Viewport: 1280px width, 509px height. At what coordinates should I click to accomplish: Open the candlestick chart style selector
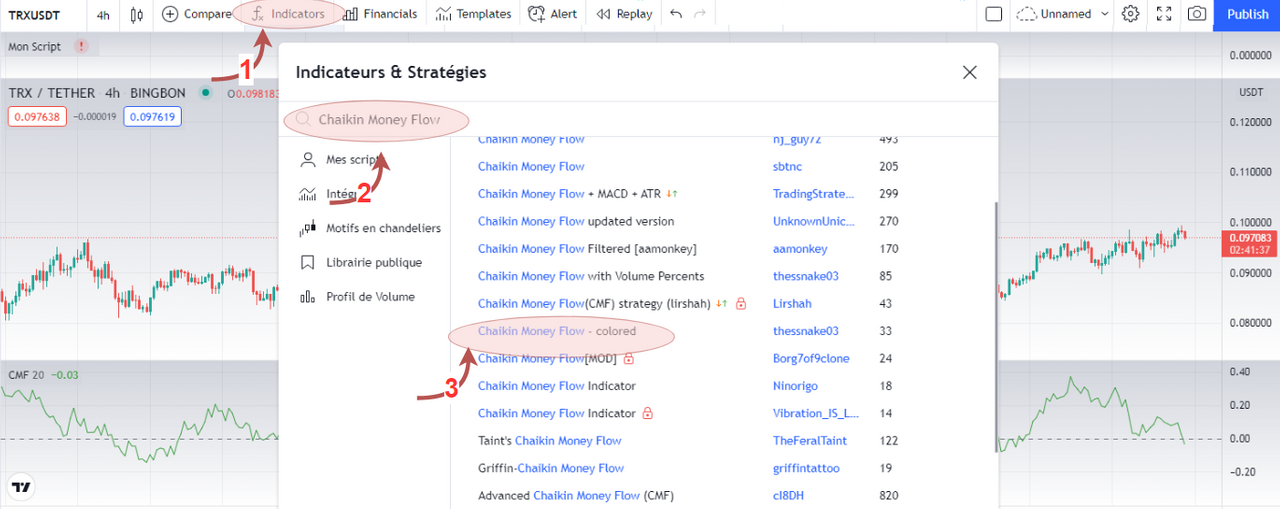tap(137, 14)
